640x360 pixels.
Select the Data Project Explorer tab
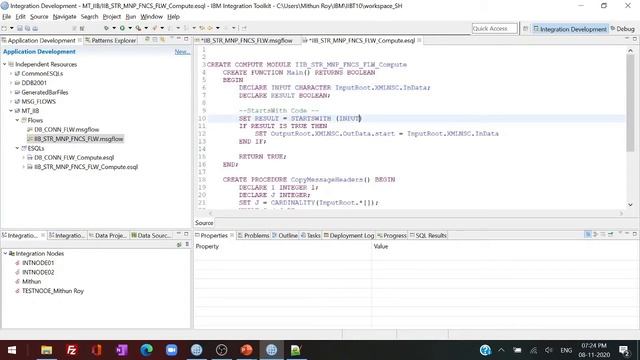tap(107, 236)
